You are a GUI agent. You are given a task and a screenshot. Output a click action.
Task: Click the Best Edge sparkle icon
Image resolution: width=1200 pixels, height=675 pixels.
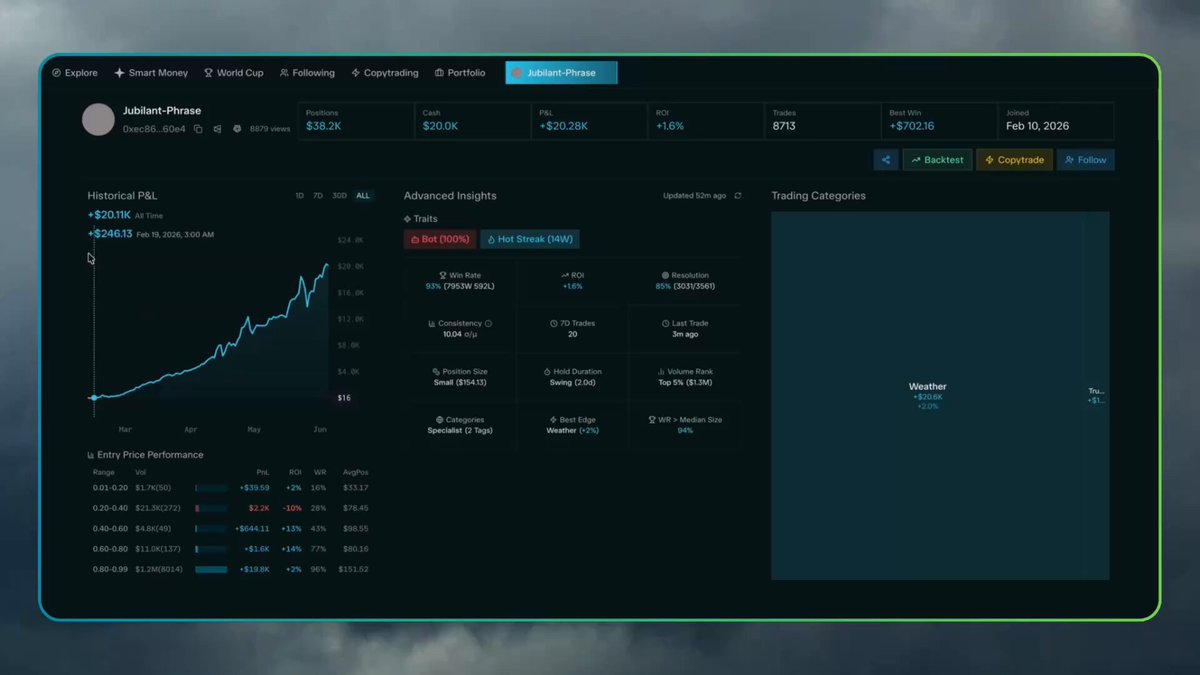coord(553,420)
